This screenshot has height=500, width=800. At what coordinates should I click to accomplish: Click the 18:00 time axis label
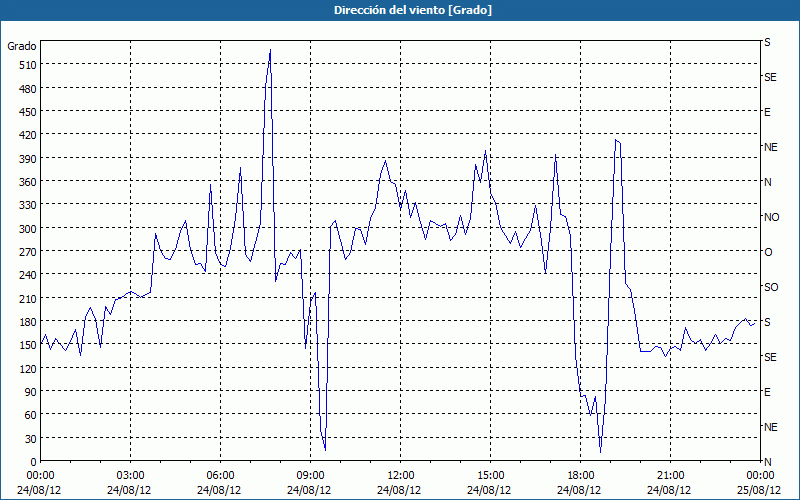[x=580, y=476]
